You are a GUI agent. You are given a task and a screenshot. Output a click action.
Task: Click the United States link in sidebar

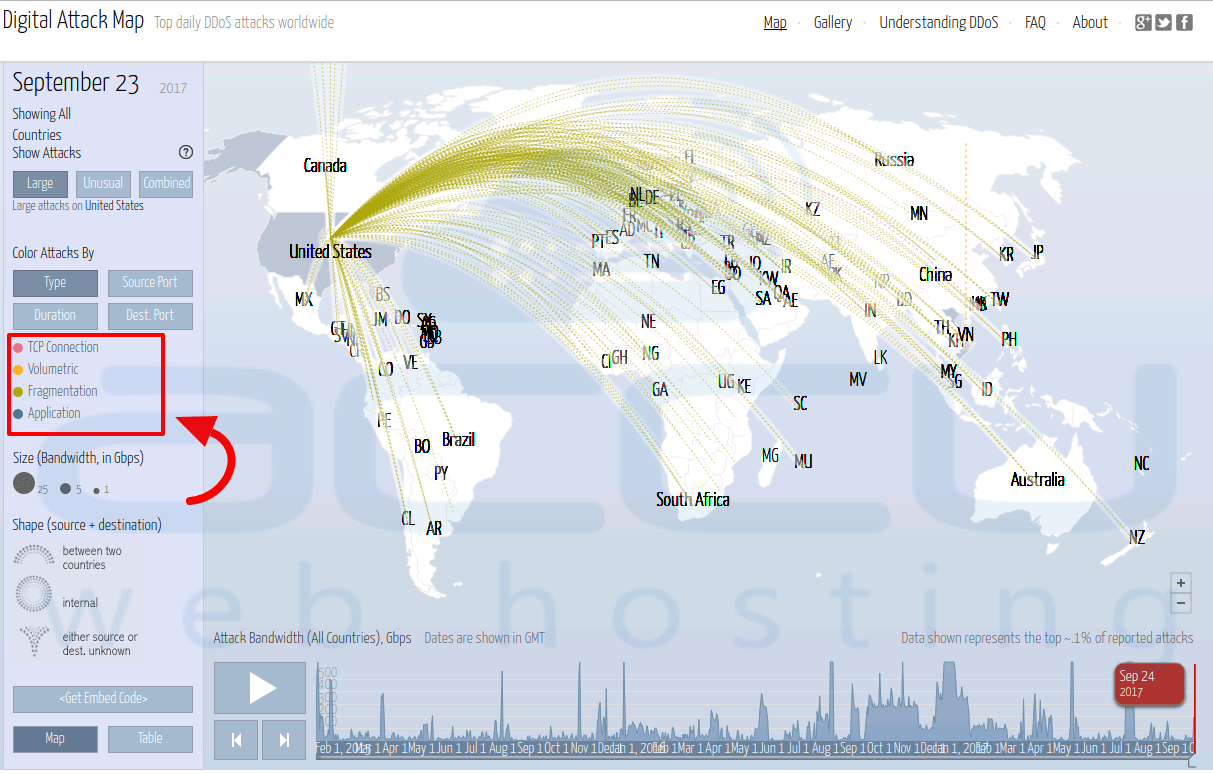pos(114,206)
